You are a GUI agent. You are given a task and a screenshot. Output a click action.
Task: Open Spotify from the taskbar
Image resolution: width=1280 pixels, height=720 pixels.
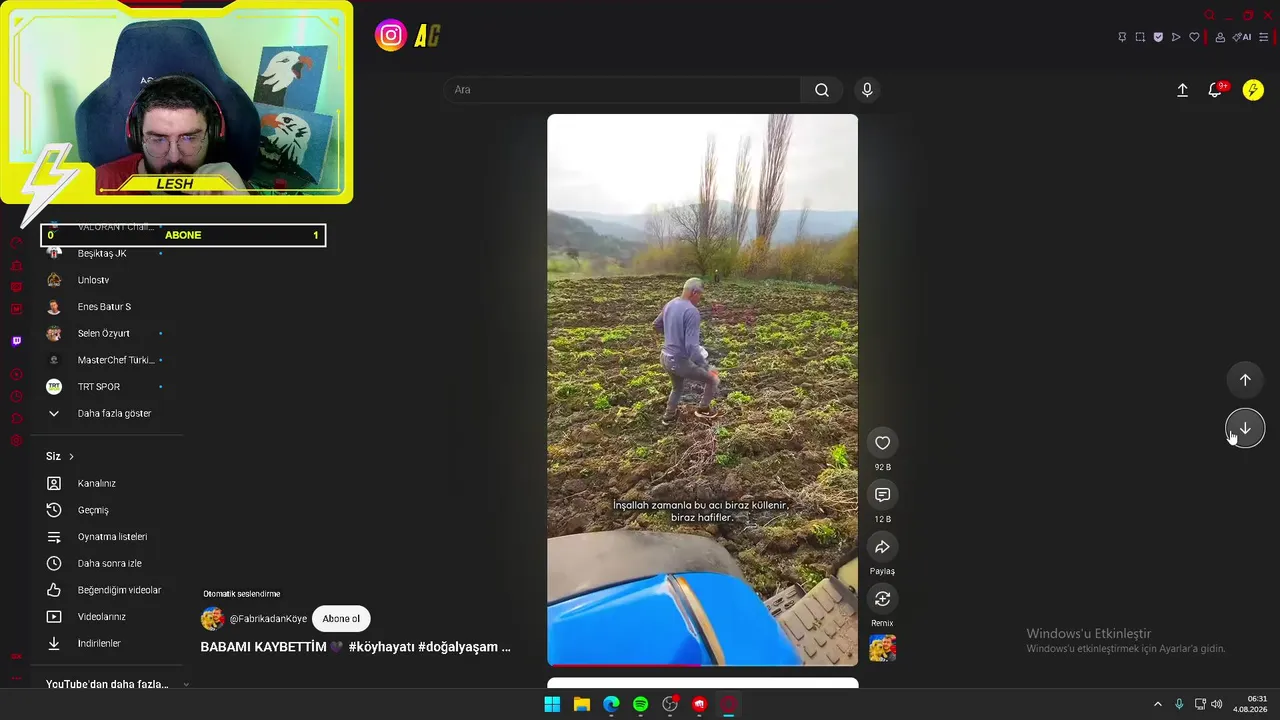(640, 704)
